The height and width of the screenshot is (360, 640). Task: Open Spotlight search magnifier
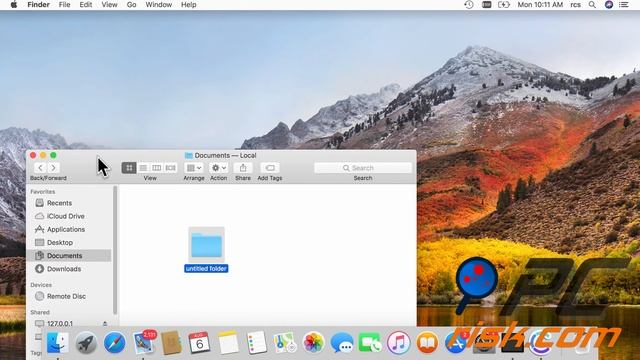592,5
